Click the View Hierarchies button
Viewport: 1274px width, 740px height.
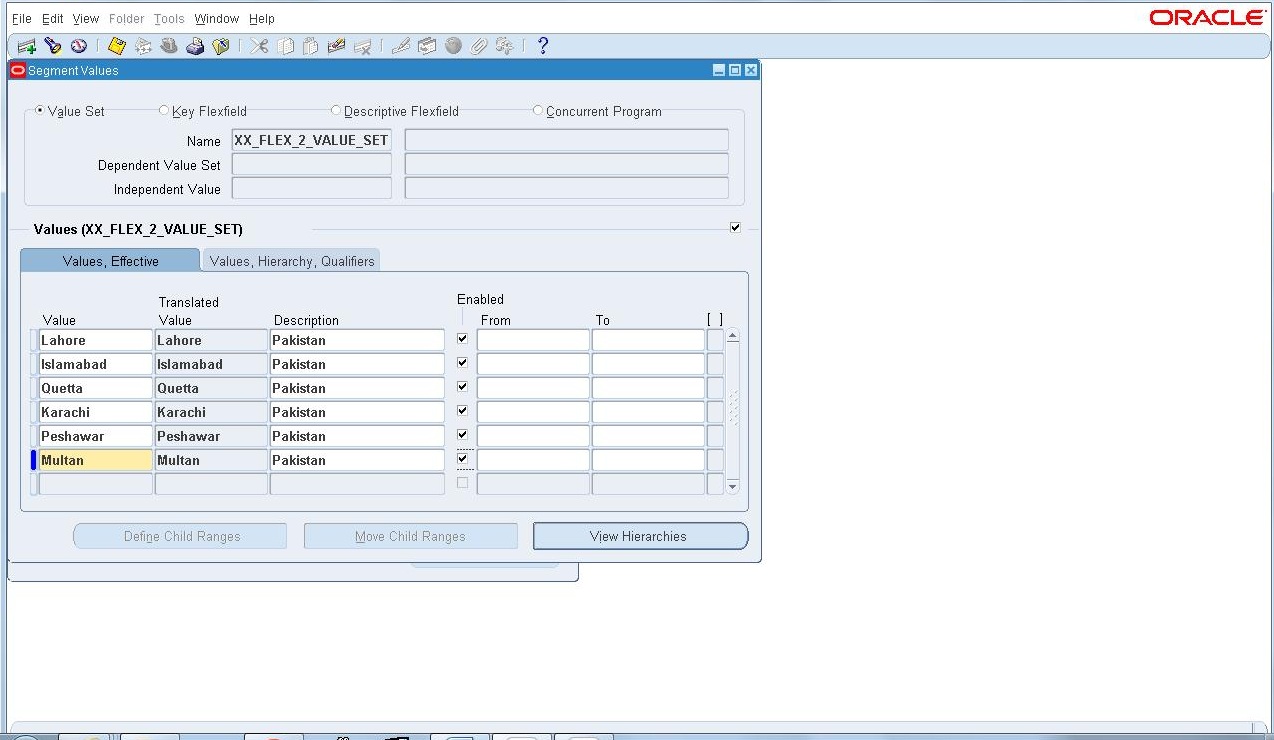pos(639,536)
